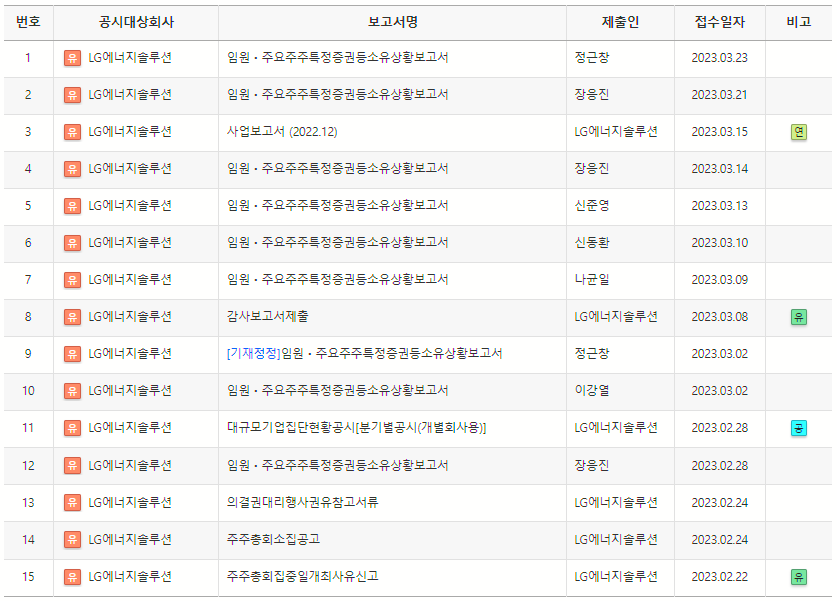837x601 pixels.
Task: Click submitter 정근창 in row 1
Action: (591, 57)
